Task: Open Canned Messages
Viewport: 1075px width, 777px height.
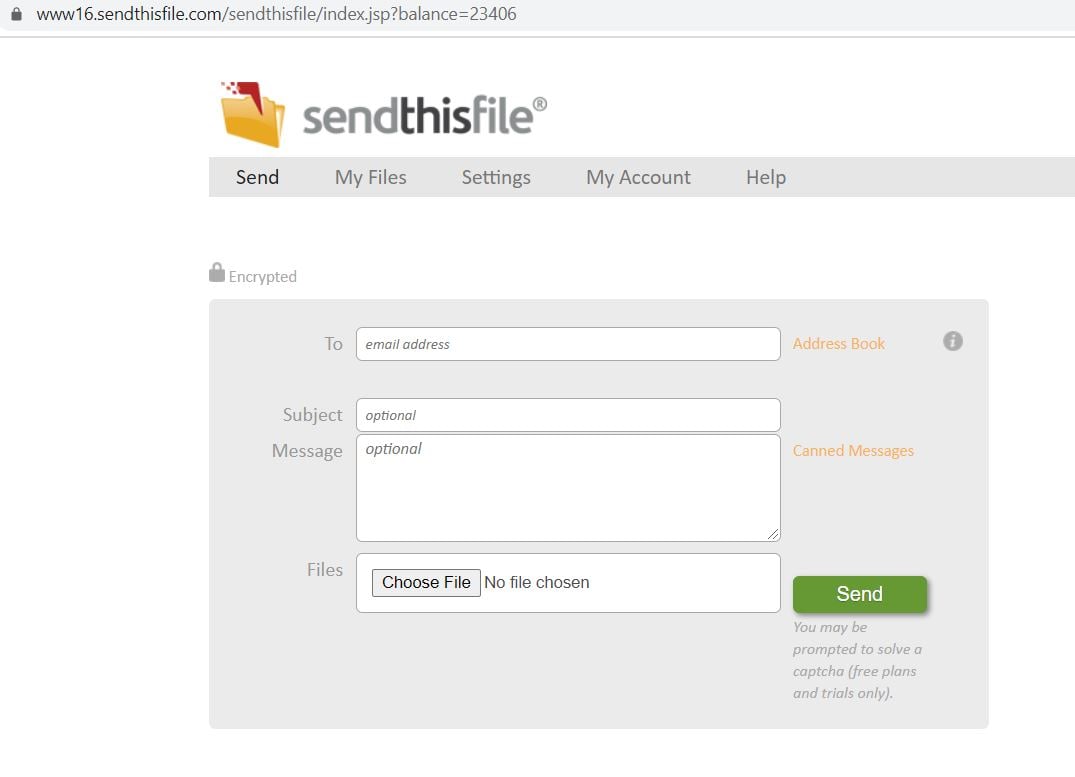Action: [x=853, y=450]
